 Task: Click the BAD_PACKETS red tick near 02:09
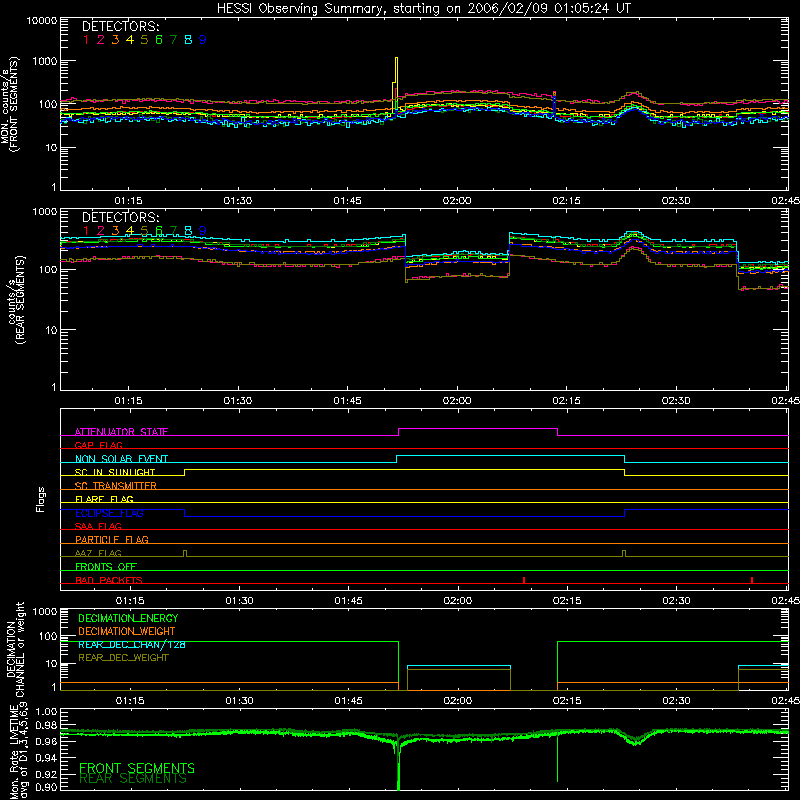(x=524, y=580)
